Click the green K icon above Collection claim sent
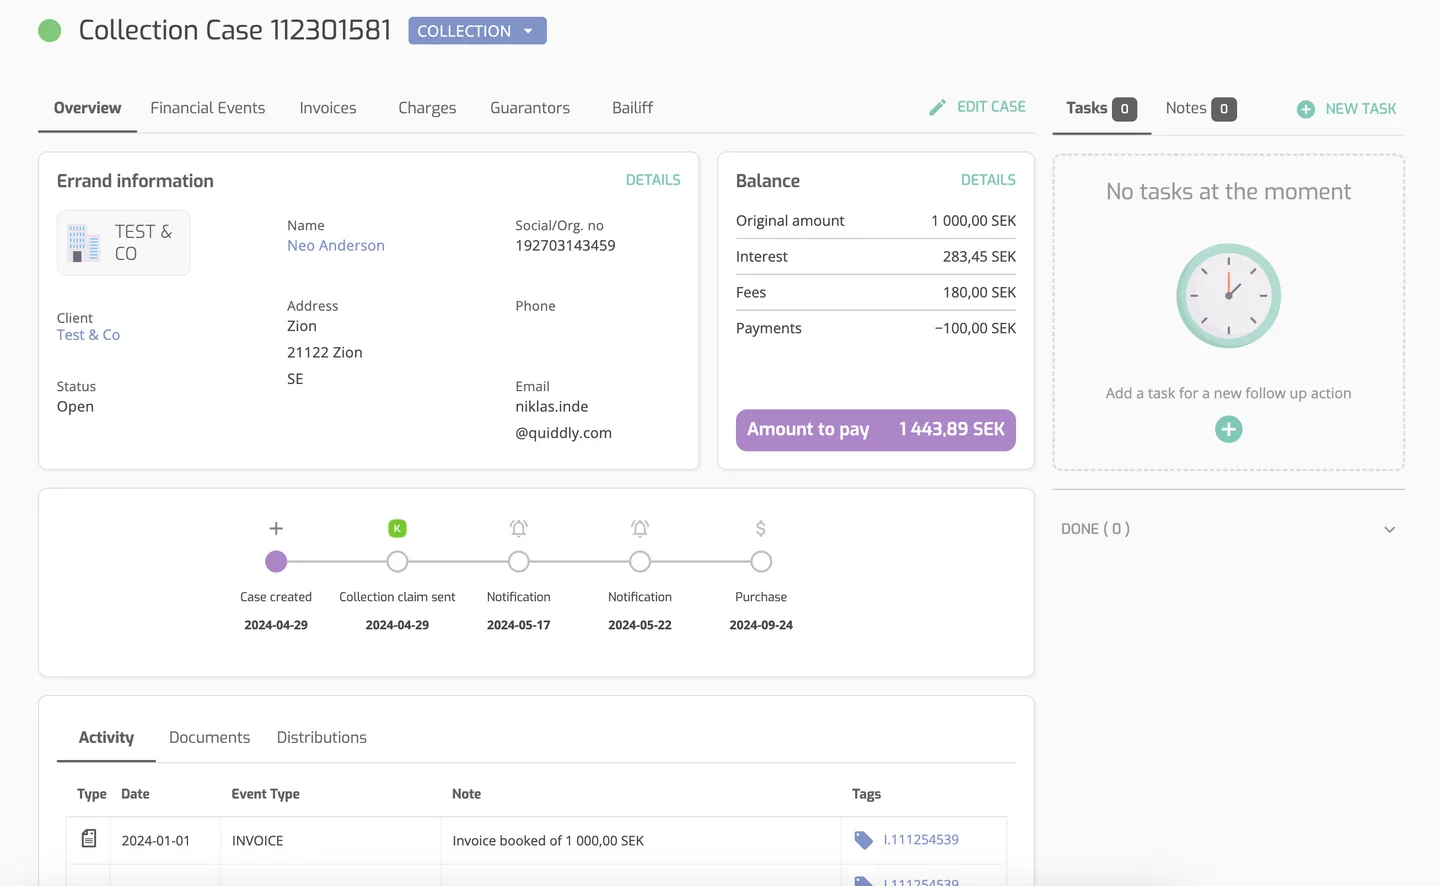Viewport: 1440px width, 886px height. tap(397, 528)
